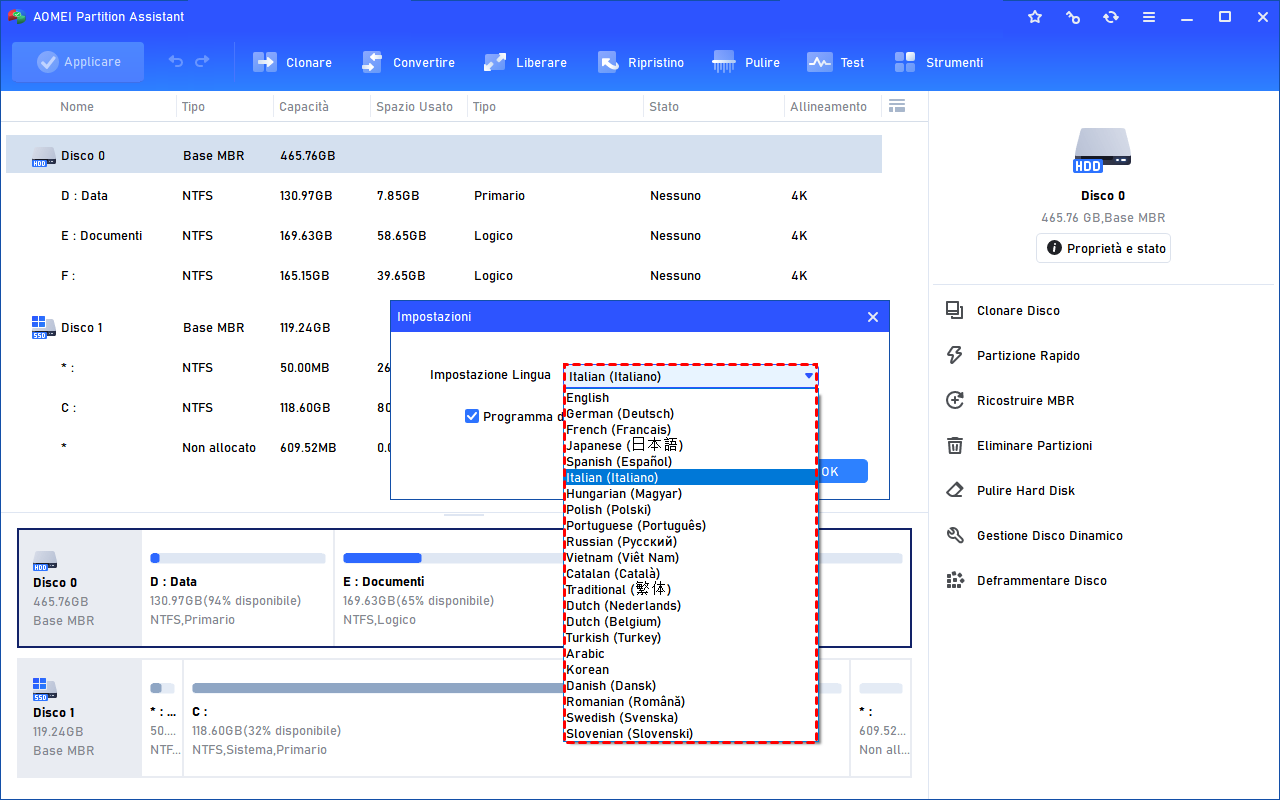Open the Clonare toolbar menu
The width and height of the screenshot is (1280, 800).
click(293, 62)
